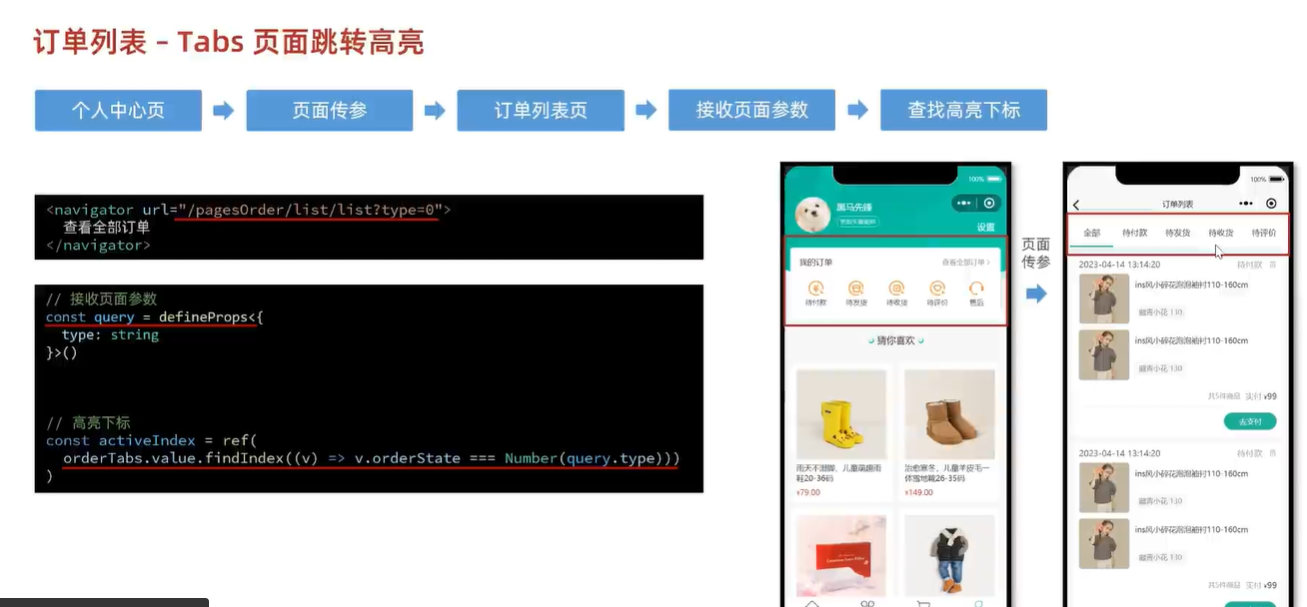Click the // 接收页面参数 comment
The height and width of the screenshot is (607, 1307).
pyautogui.click(x=101, y=299)
